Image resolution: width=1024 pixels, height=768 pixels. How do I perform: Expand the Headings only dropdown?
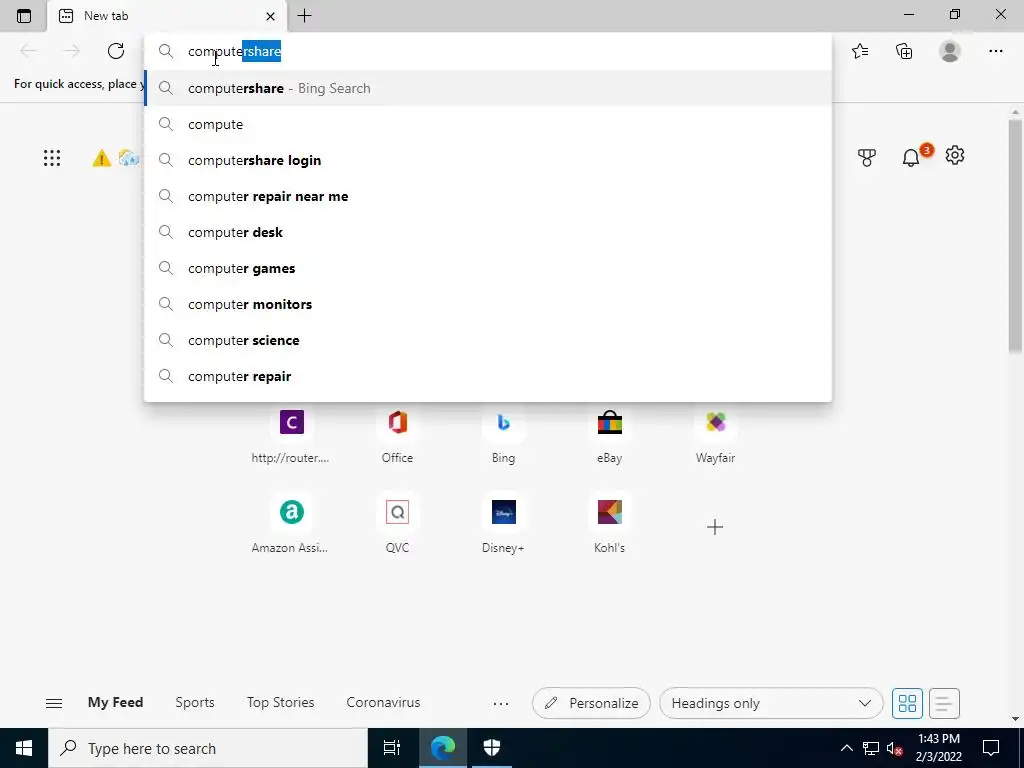click(771, 703)
